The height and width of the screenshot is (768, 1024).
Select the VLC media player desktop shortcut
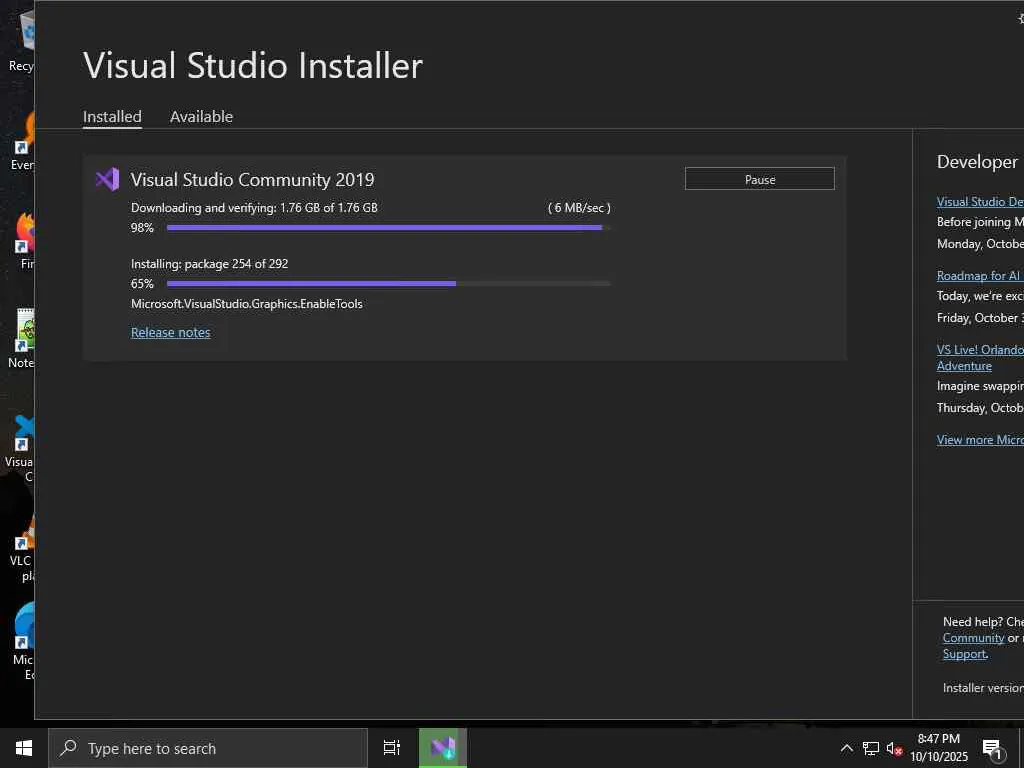tap(22, 547)
